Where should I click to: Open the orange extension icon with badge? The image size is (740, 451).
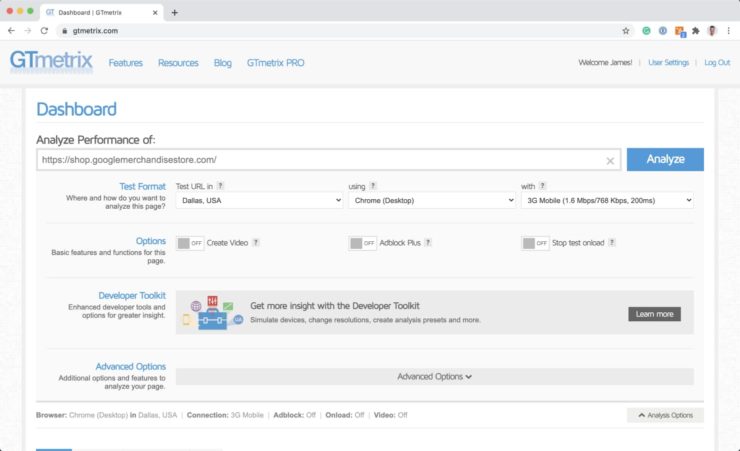click(680, 31)
